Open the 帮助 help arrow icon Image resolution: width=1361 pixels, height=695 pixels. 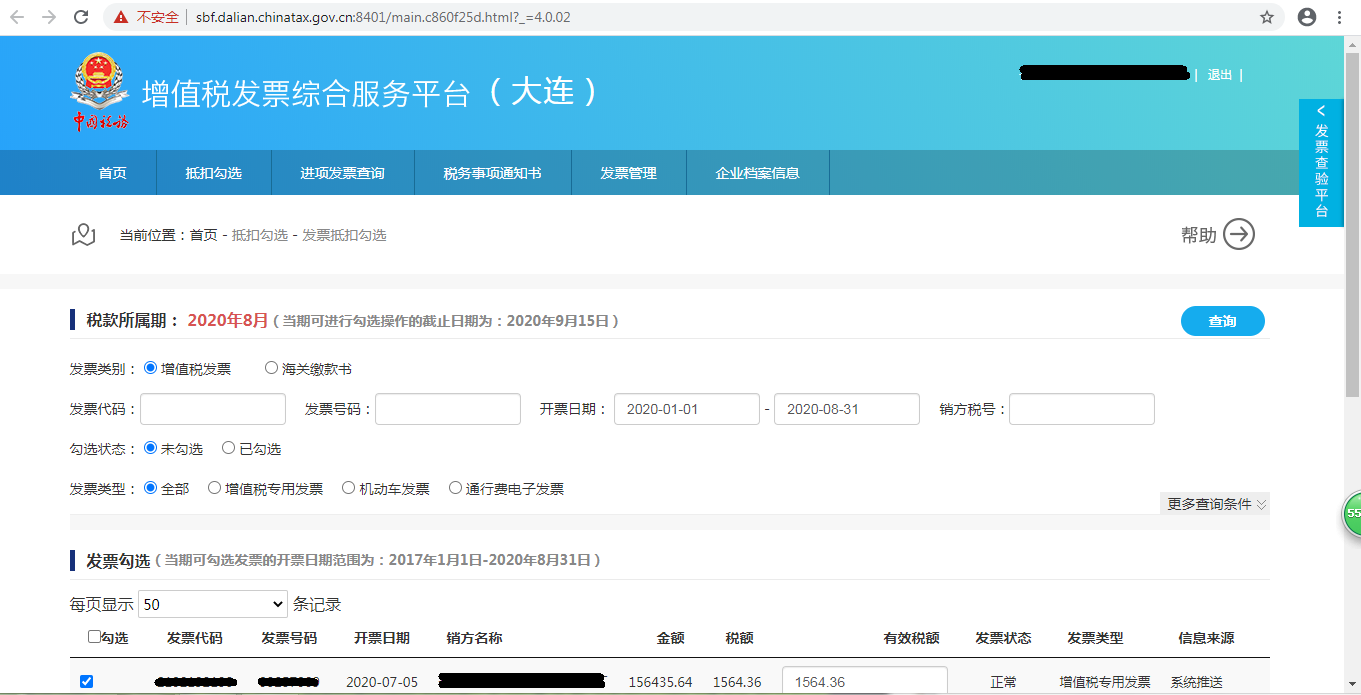[x=1239, y=233]
